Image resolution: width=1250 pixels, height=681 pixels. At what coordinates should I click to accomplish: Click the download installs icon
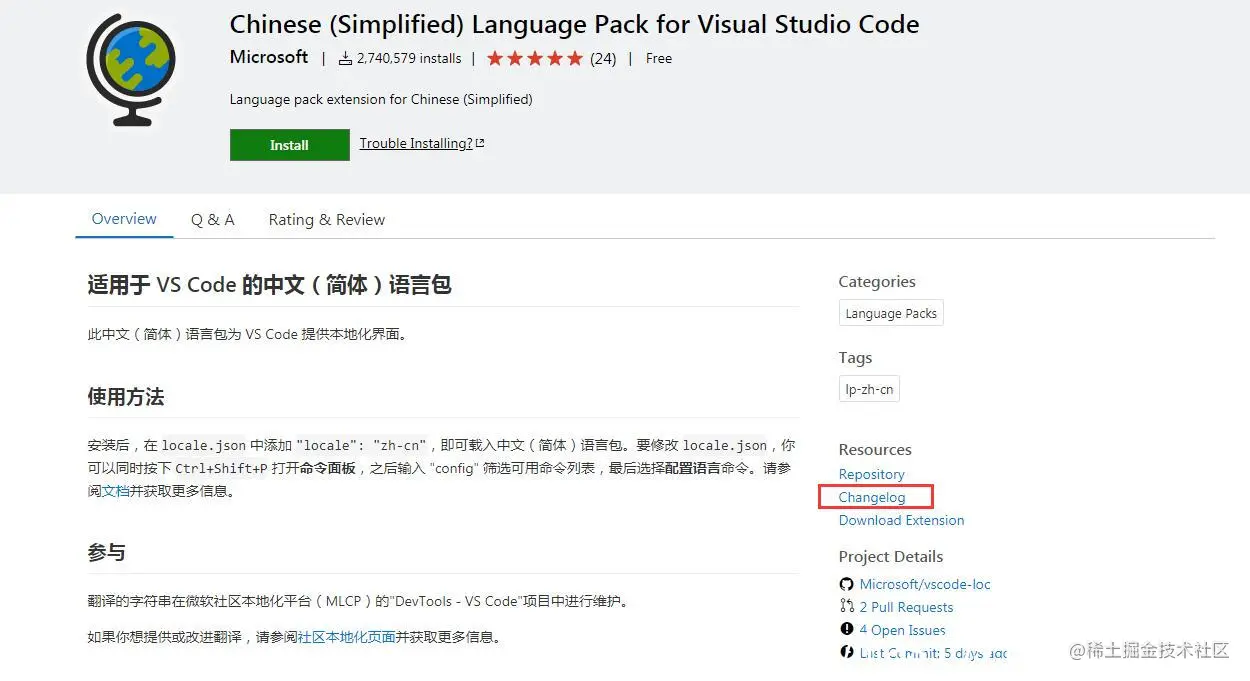345,59
